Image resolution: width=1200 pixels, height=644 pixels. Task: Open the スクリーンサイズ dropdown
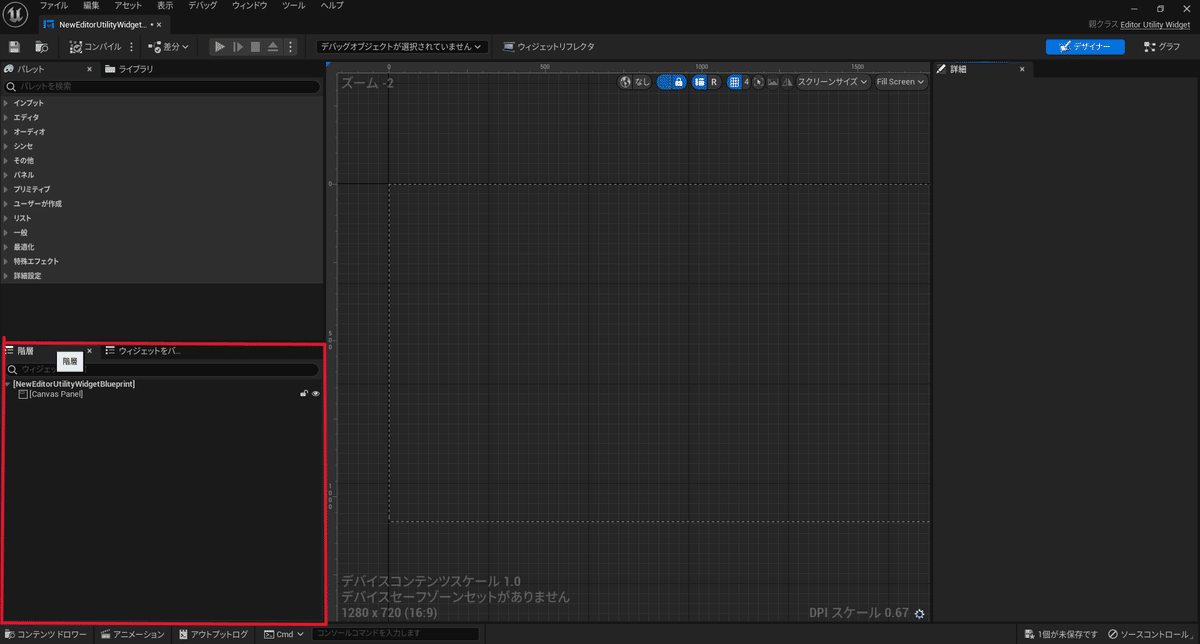click(833, 82)
